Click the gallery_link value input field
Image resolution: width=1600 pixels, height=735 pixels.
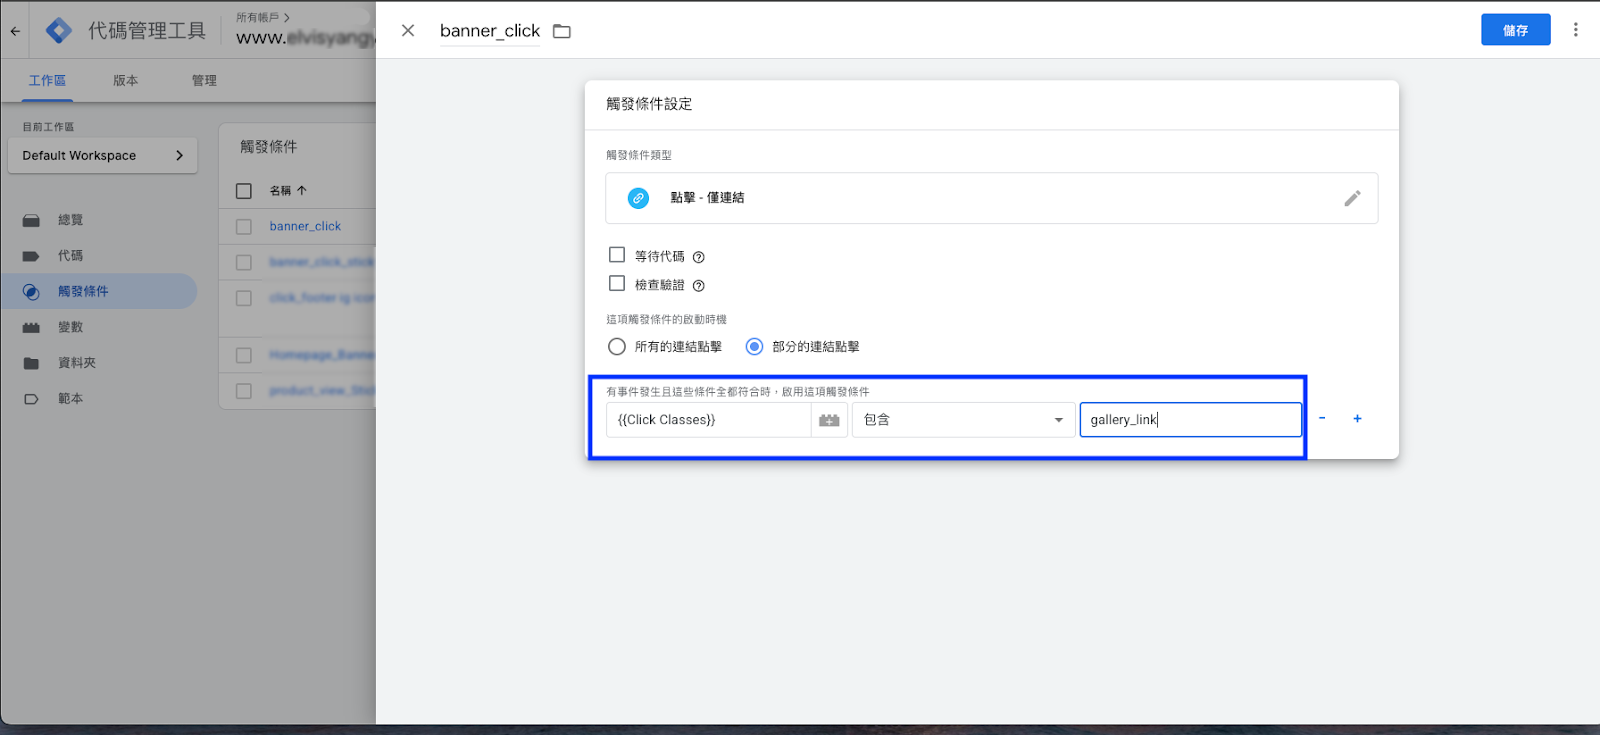tap(1190, 420)
